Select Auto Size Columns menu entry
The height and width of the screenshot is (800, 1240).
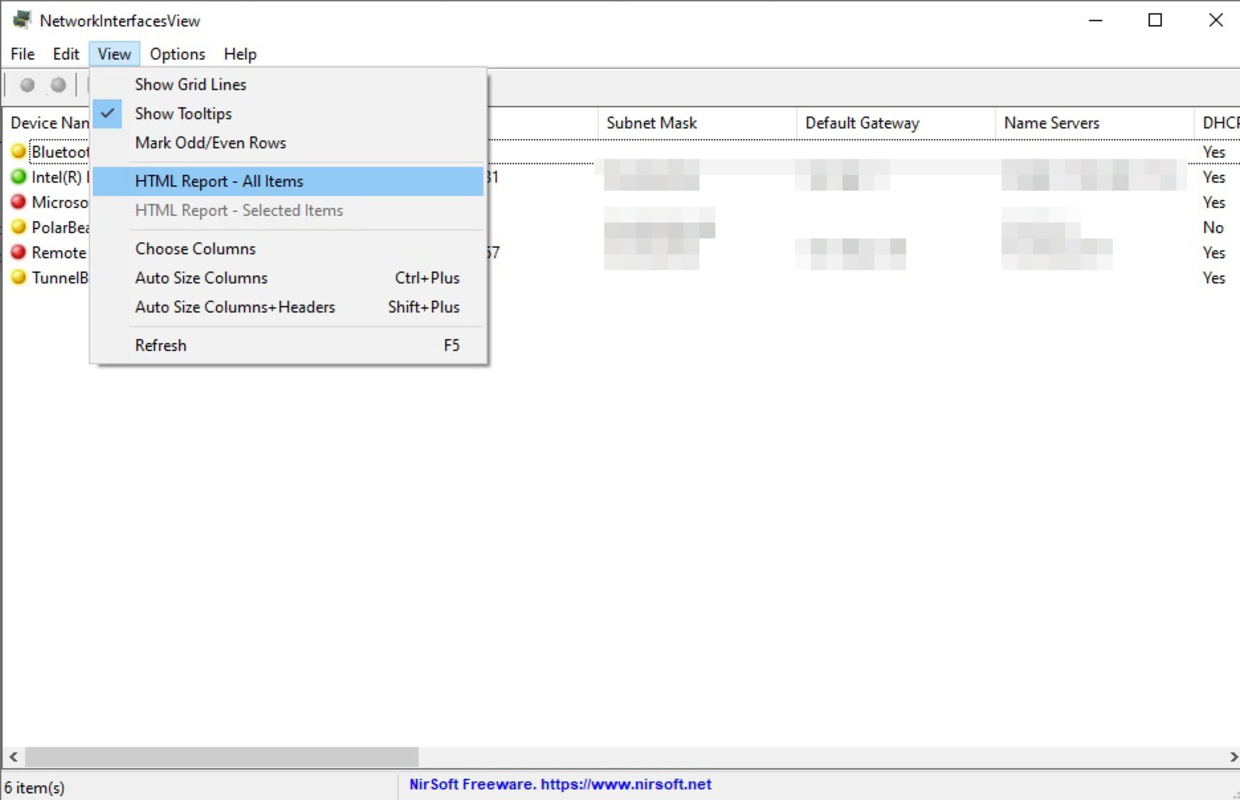pyautogui.click(x=288, y=278)
